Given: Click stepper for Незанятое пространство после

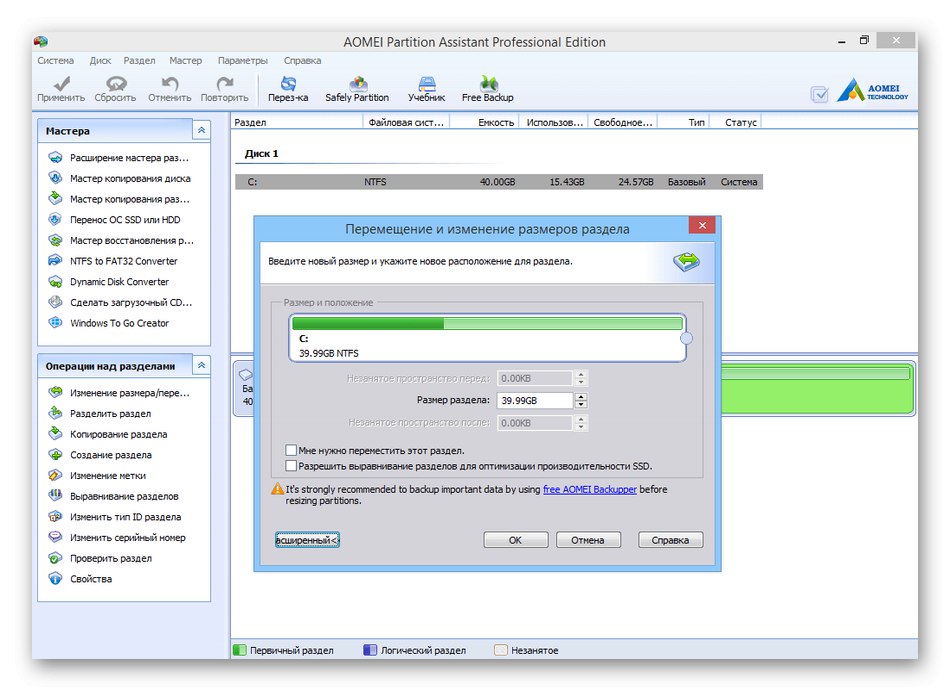Looking at the screenshot, I should click(x=581, y=423).
